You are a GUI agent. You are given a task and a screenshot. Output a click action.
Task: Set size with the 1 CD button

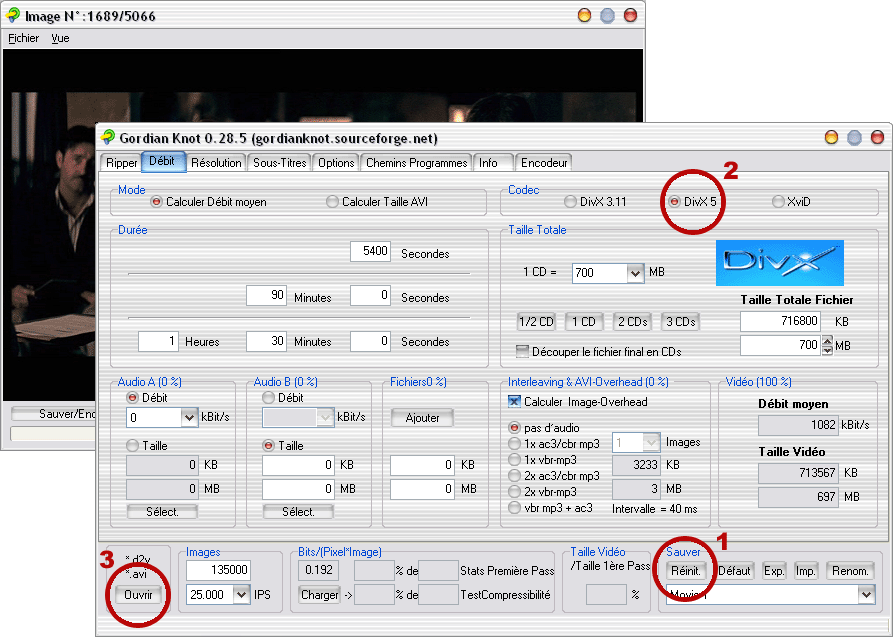[x=584, y=322]
